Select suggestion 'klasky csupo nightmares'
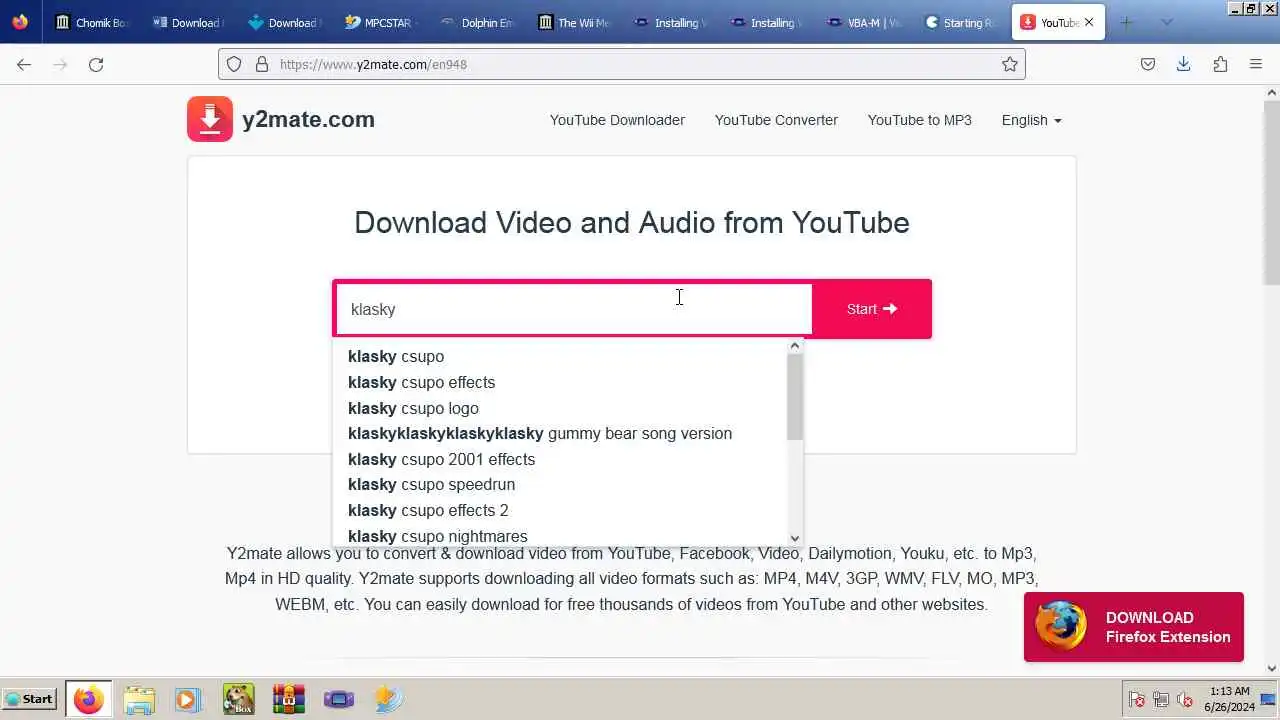Screen dimensions: 1280x720 click(437, 536)
